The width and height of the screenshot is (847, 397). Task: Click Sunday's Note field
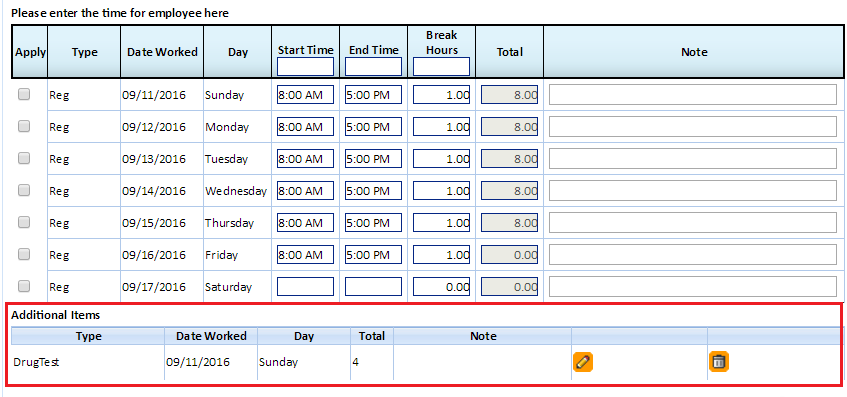click(x=693, y=95)
